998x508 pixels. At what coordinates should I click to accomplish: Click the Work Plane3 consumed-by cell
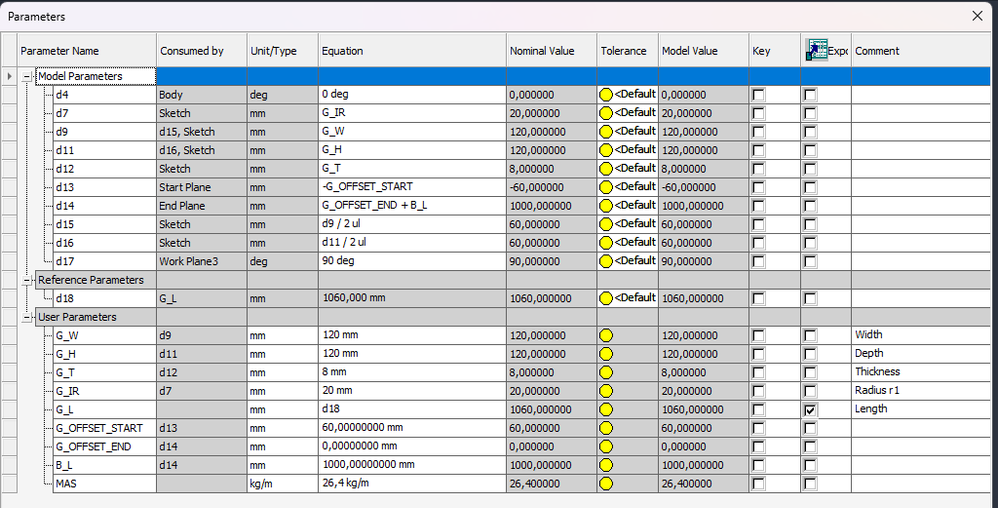point(202,261)
